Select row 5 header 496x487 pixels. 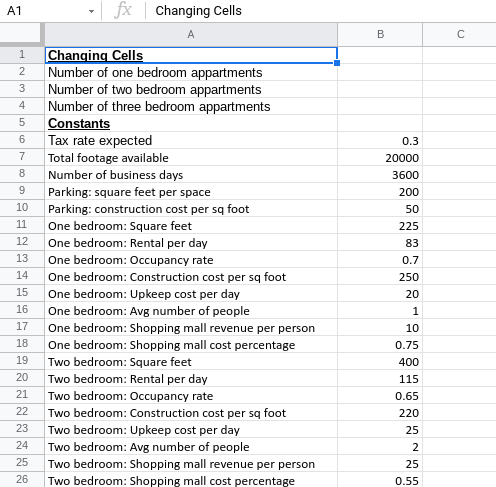[x=22, y=123]
